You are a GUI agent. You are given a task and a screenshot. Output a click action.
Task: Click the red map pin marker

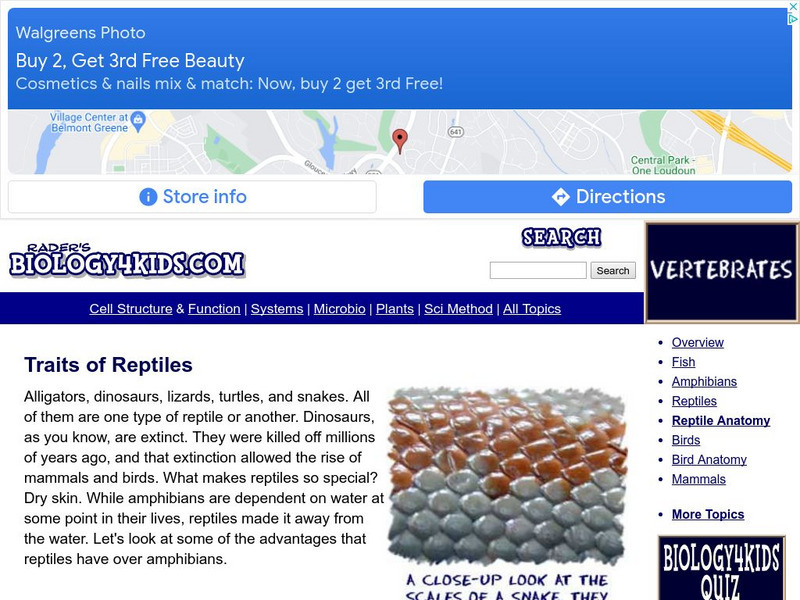coord(399,141)
